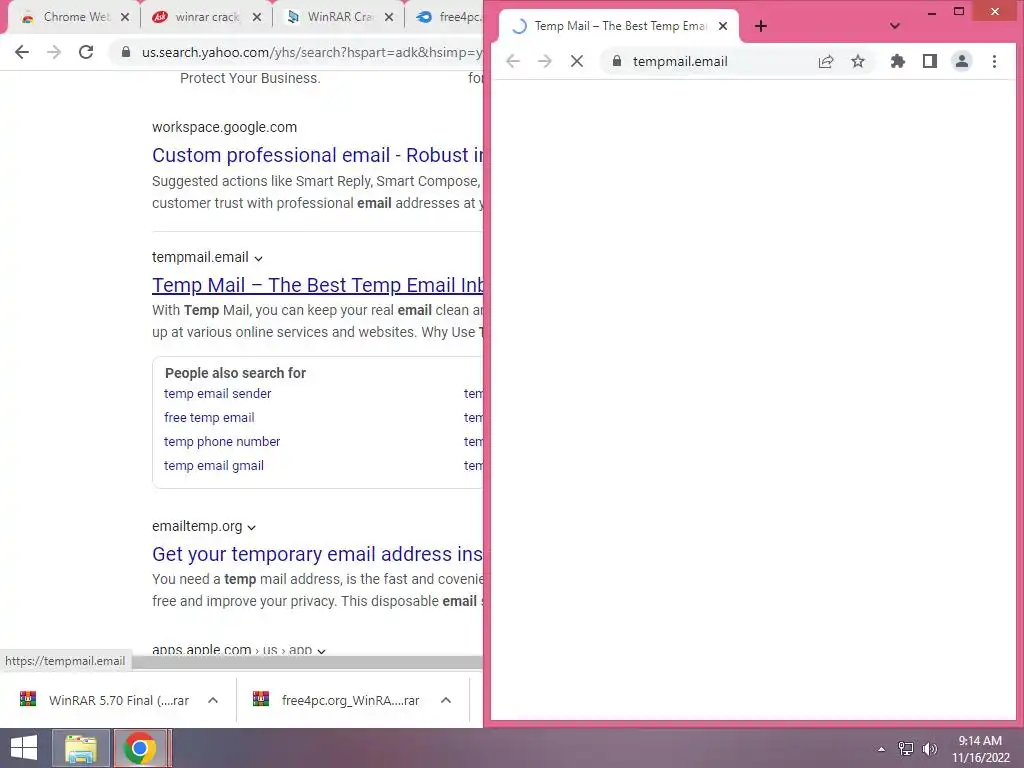
Task: Close the winrar crack search tab
Action: (x=257, y=17)
